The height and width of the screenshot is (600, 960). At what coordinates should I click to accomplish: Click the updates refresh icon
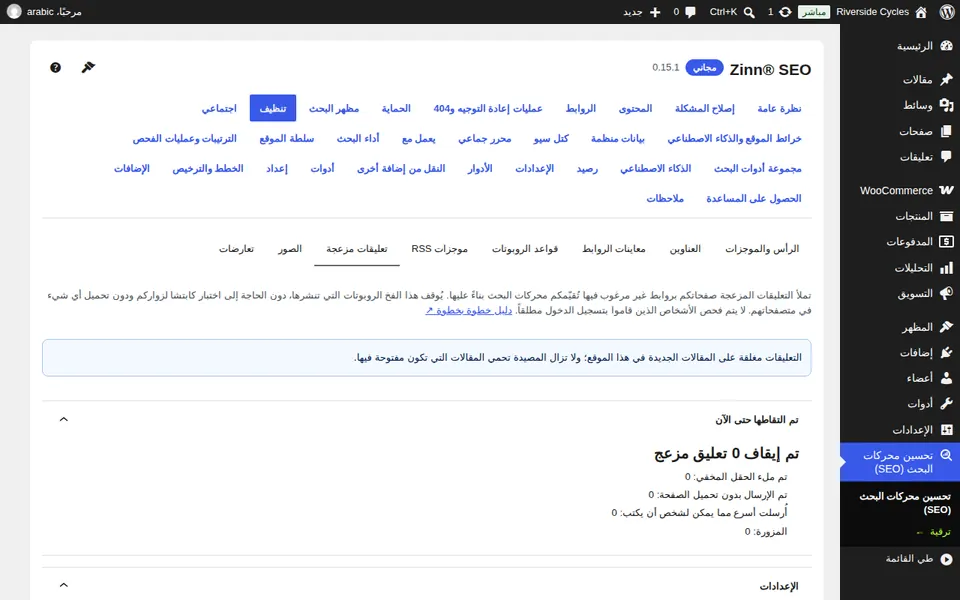(785, 12)
